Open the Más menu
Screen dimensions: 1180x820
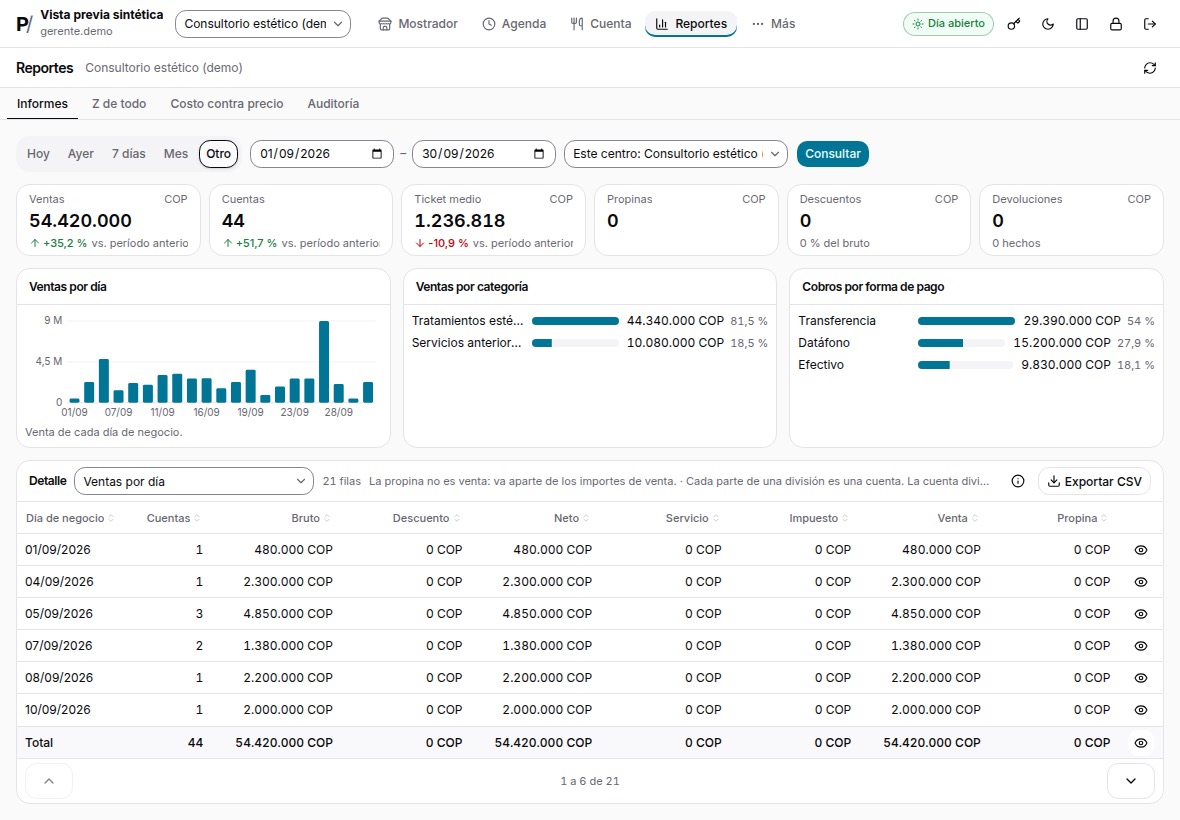pos(773,24)
